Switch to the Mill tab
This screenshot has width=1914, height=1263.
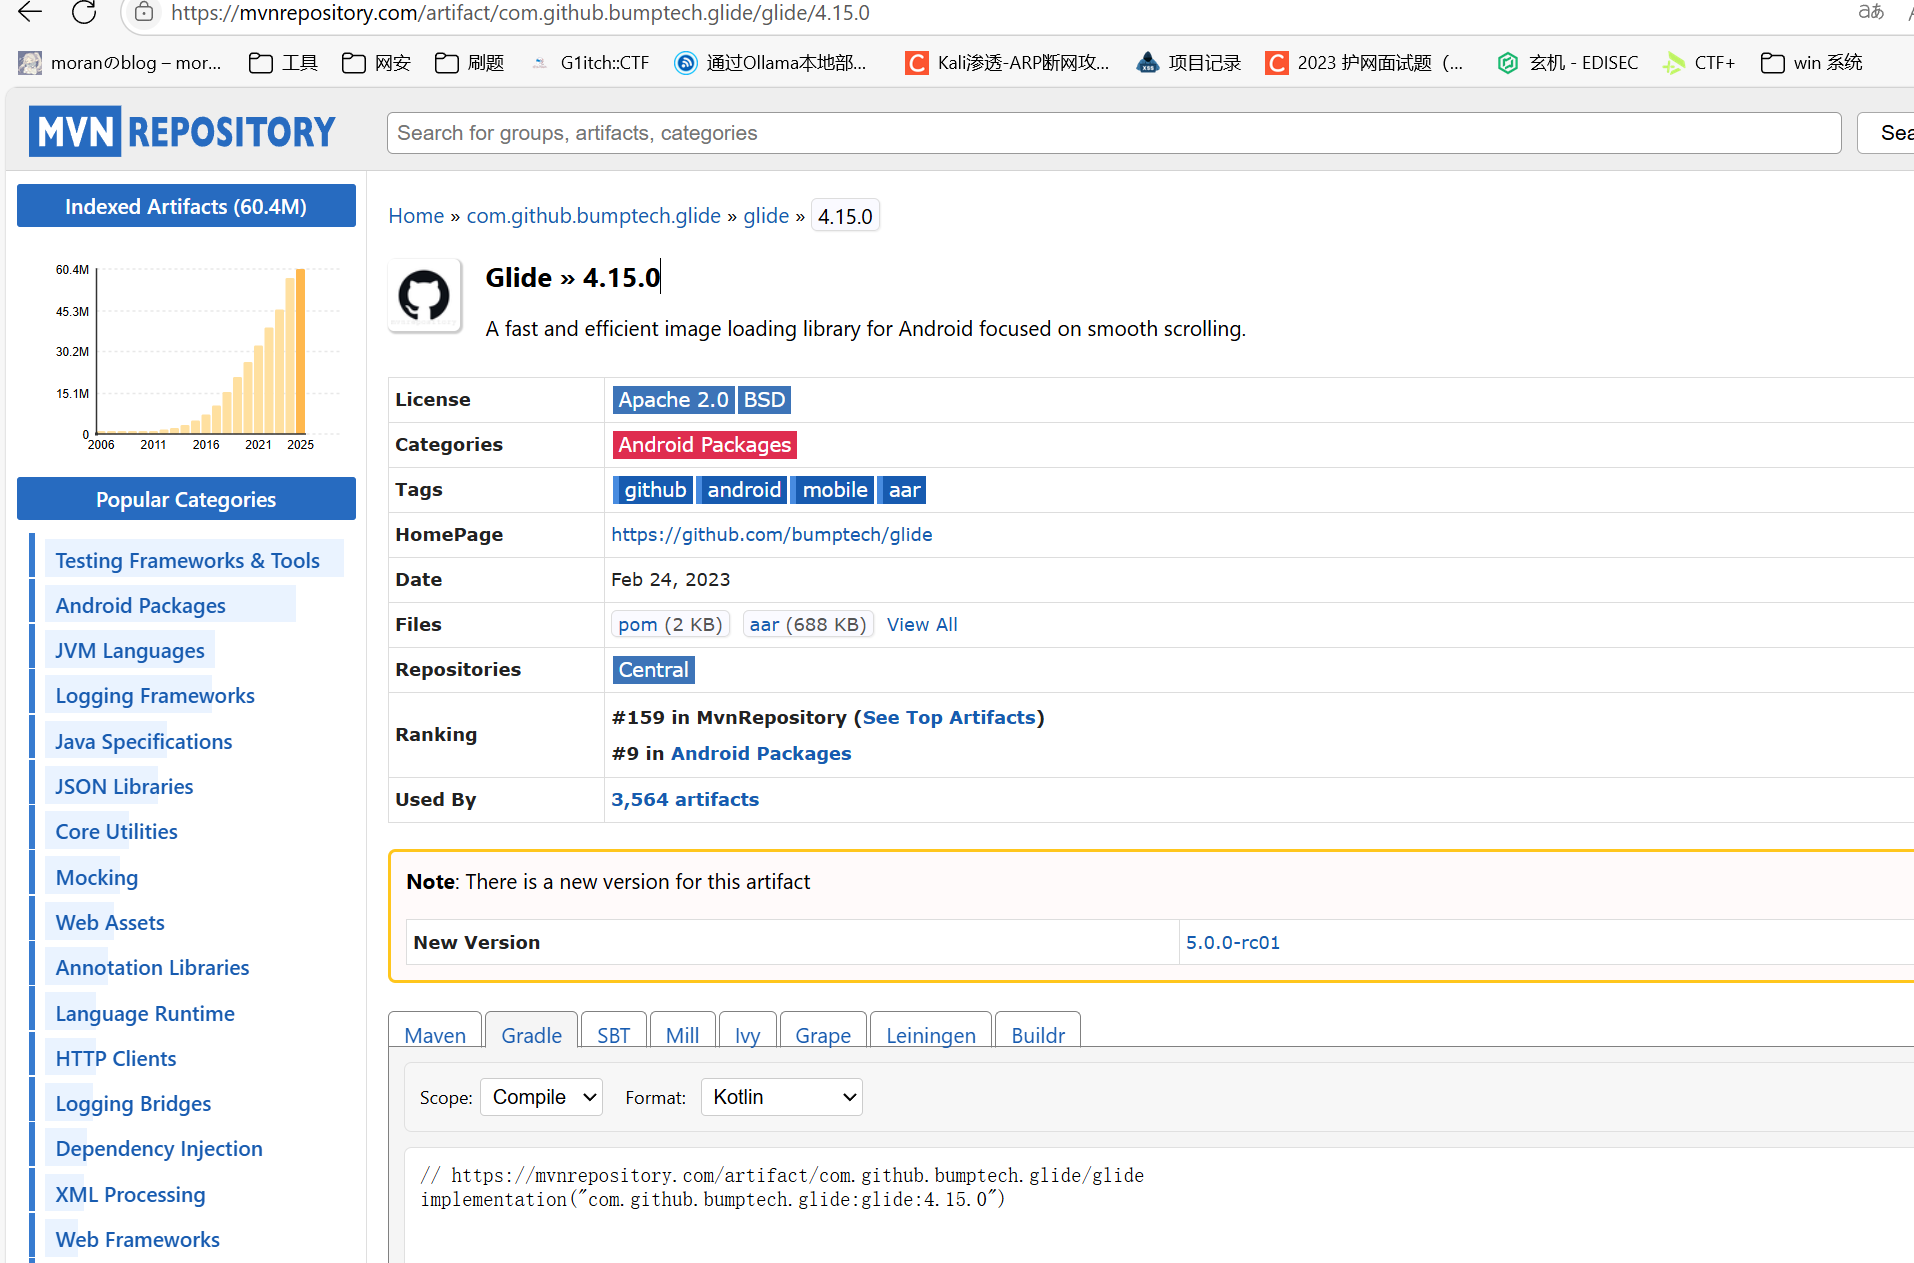click(682, 1034)
